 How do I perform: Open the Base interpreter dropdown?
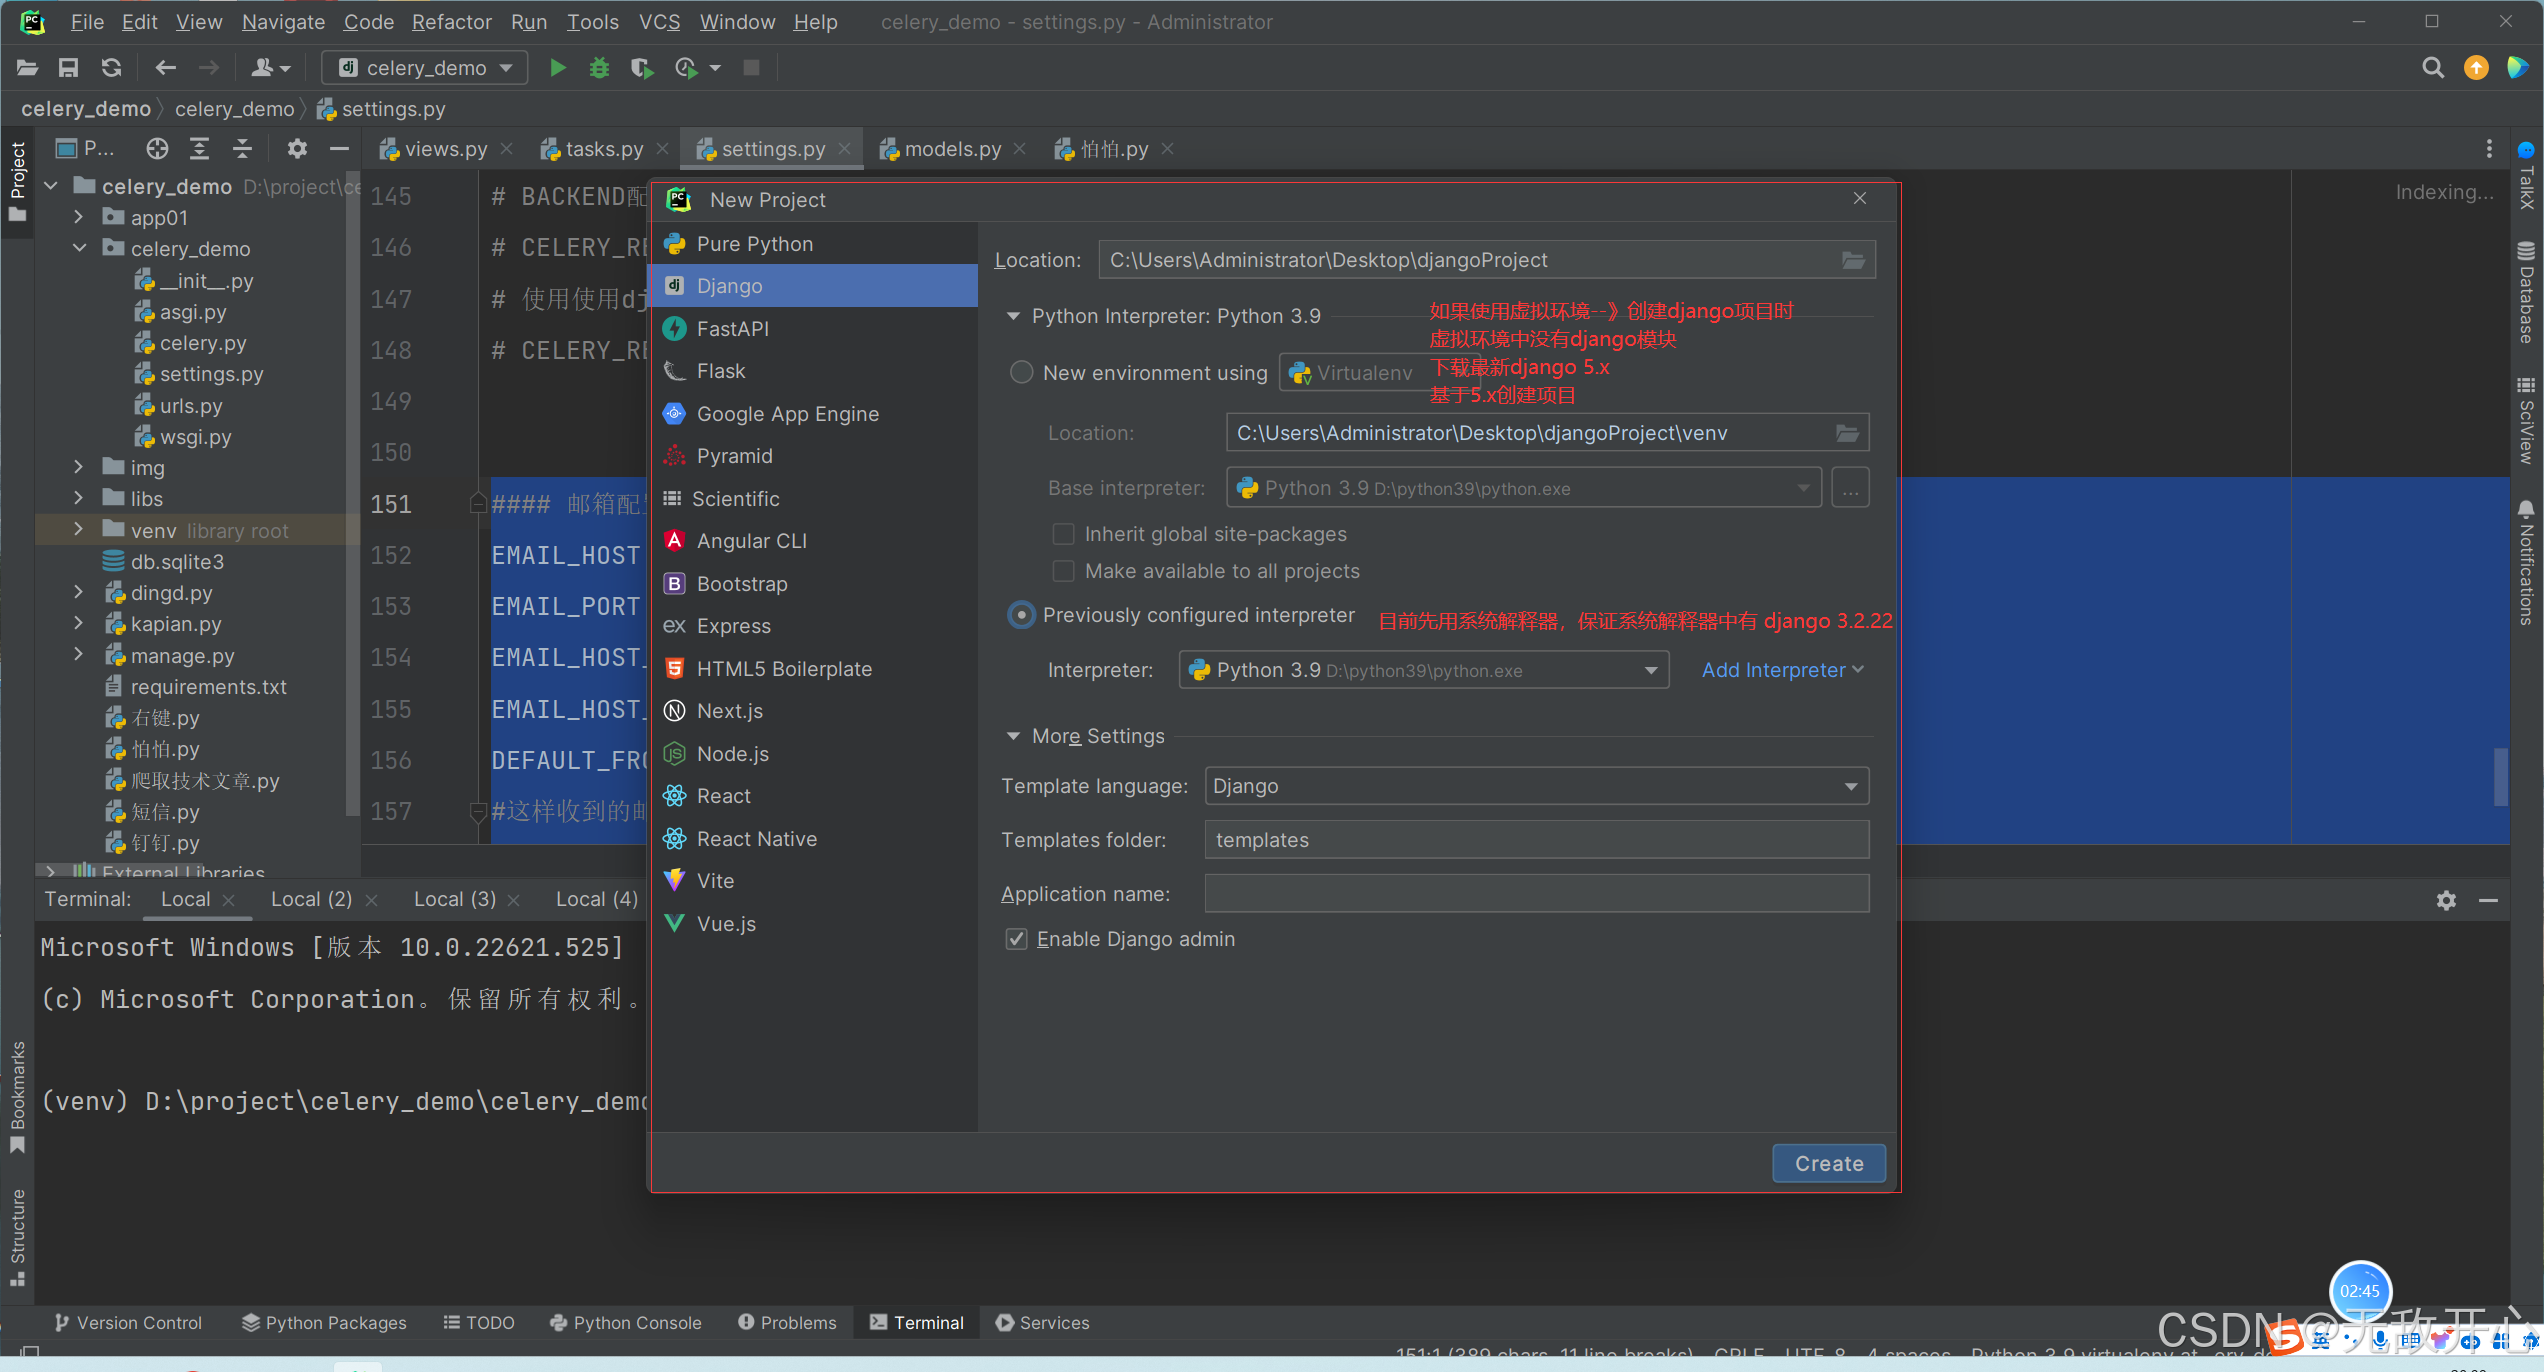[x=1523, y=488]
